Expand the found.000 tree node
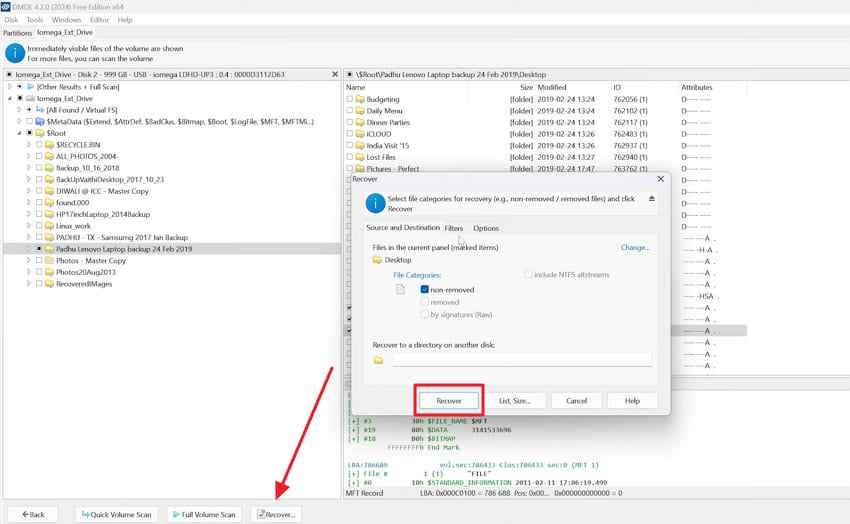This screenshot has width=850, height=524. point(29,203)
